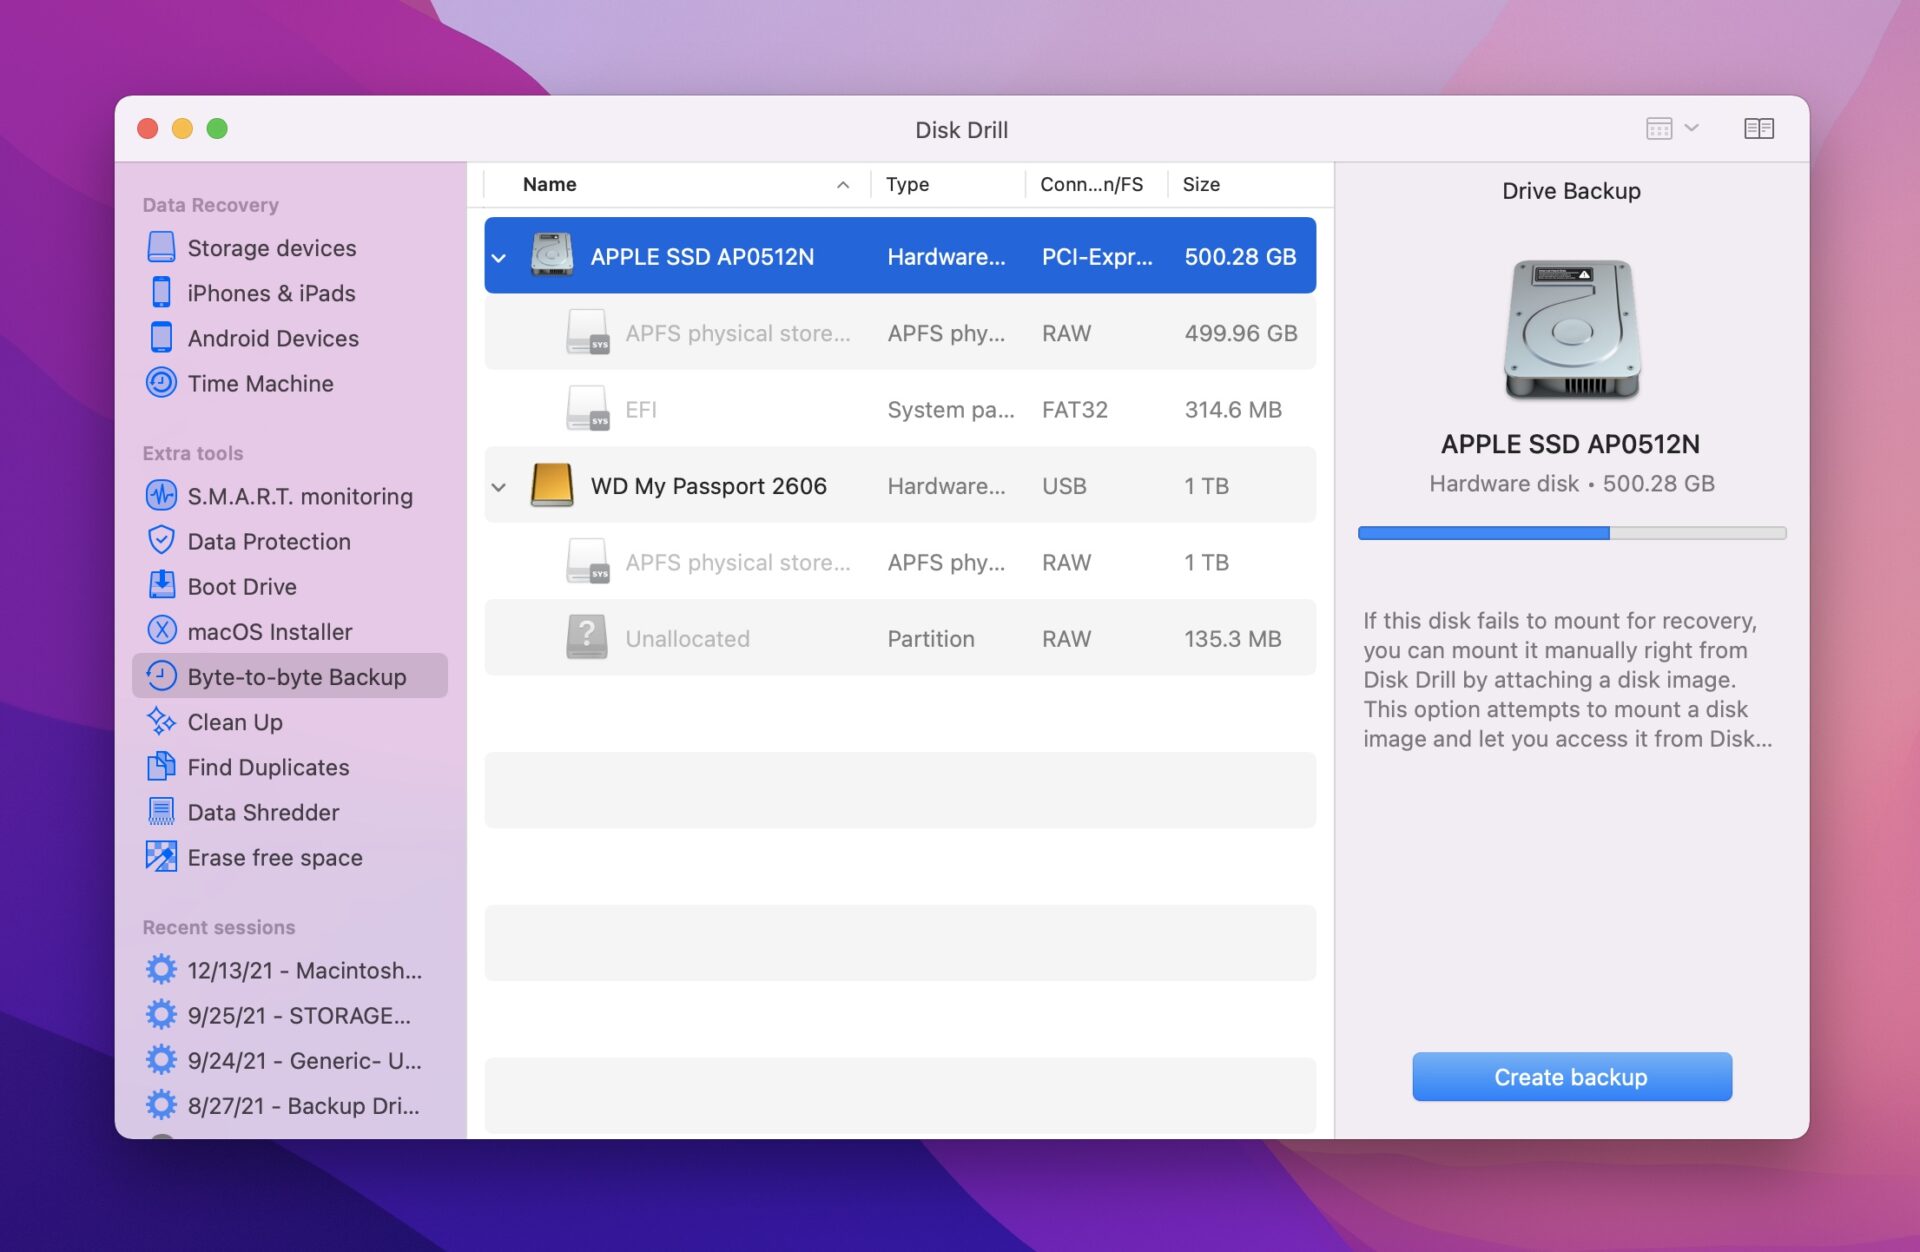Open the Data Protection section
The height and width of the screenshot is (1252, 1920).
265,540
